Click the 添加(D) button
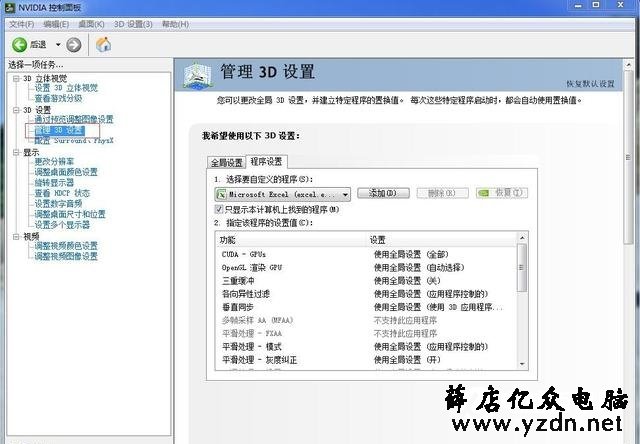 [383, 193]
